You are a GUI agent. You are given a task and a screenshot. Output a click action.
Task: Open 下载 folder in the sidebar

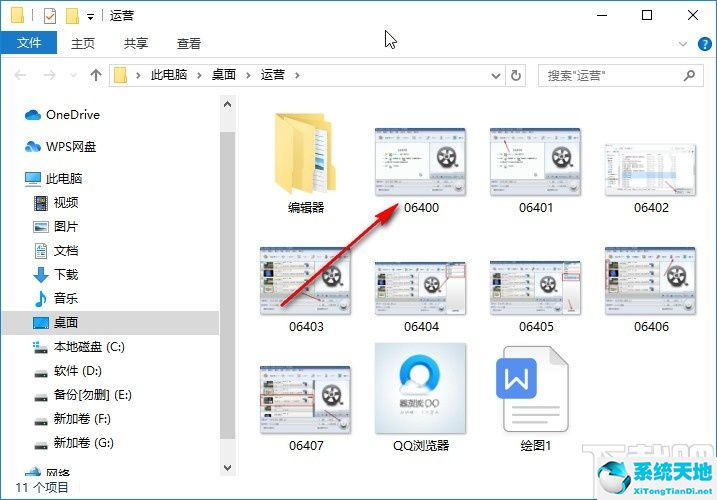56,274
